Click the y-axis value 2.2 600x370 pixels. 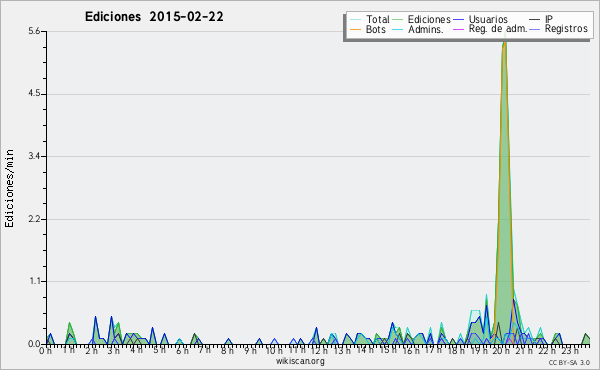coord(34,219)
